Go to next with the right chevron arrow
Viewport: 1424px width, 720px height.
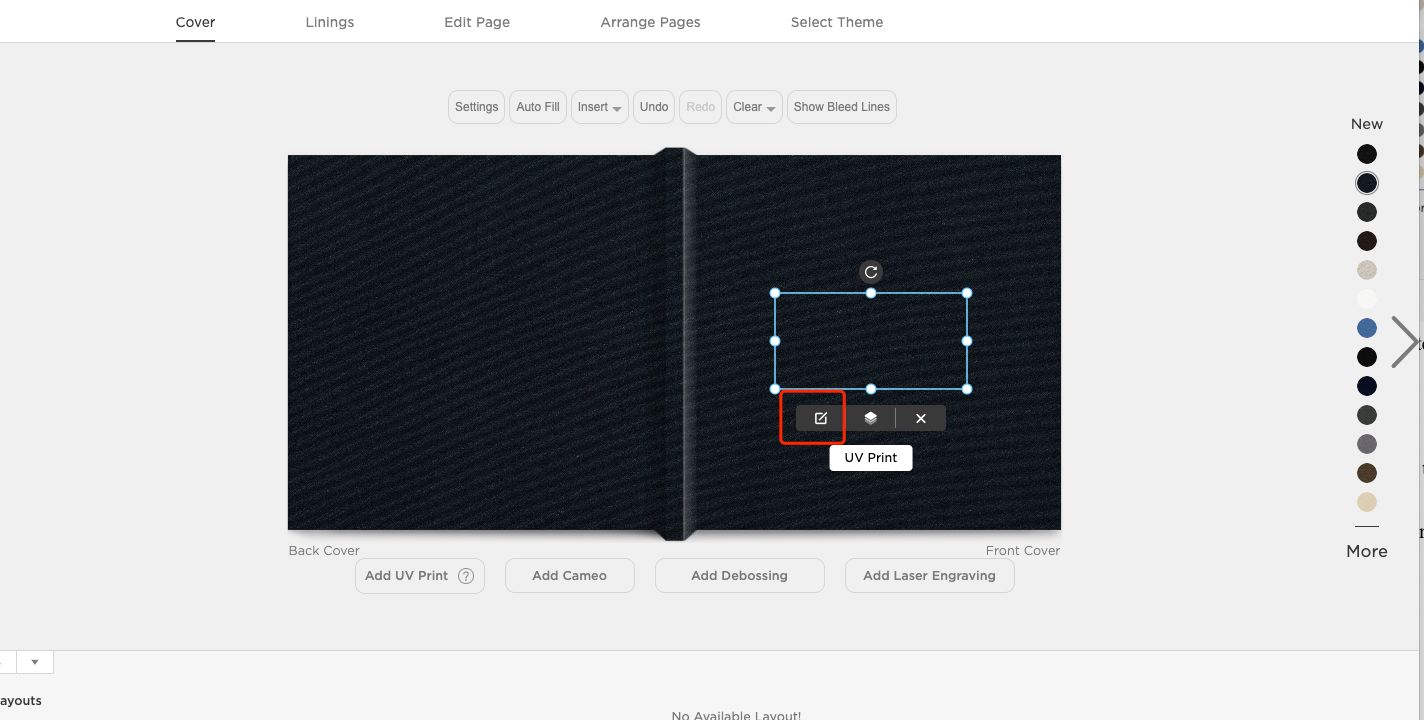point(1404,342)
